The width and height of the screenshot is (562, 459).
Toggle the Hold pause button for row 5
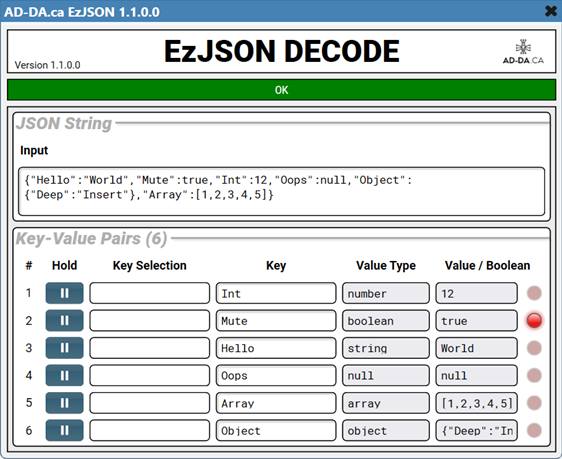click(x=65, y=403)
